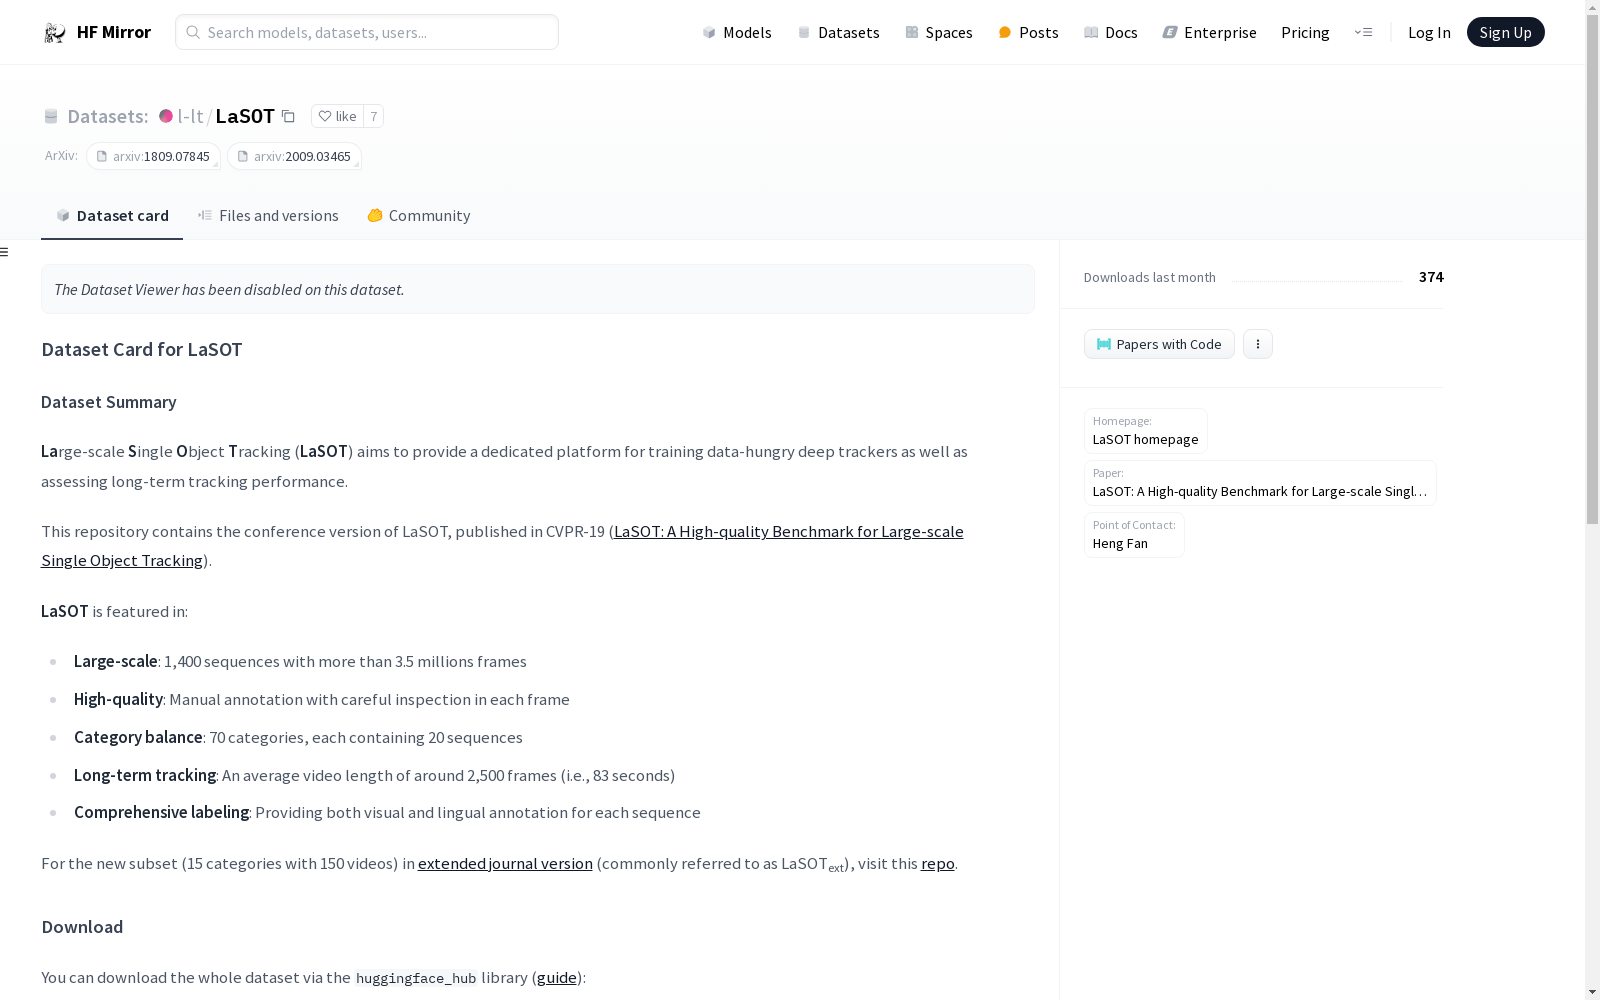Open Datasets from the top navigation icon
The width and height of the screenshot is (1600, 1000).
804,33
